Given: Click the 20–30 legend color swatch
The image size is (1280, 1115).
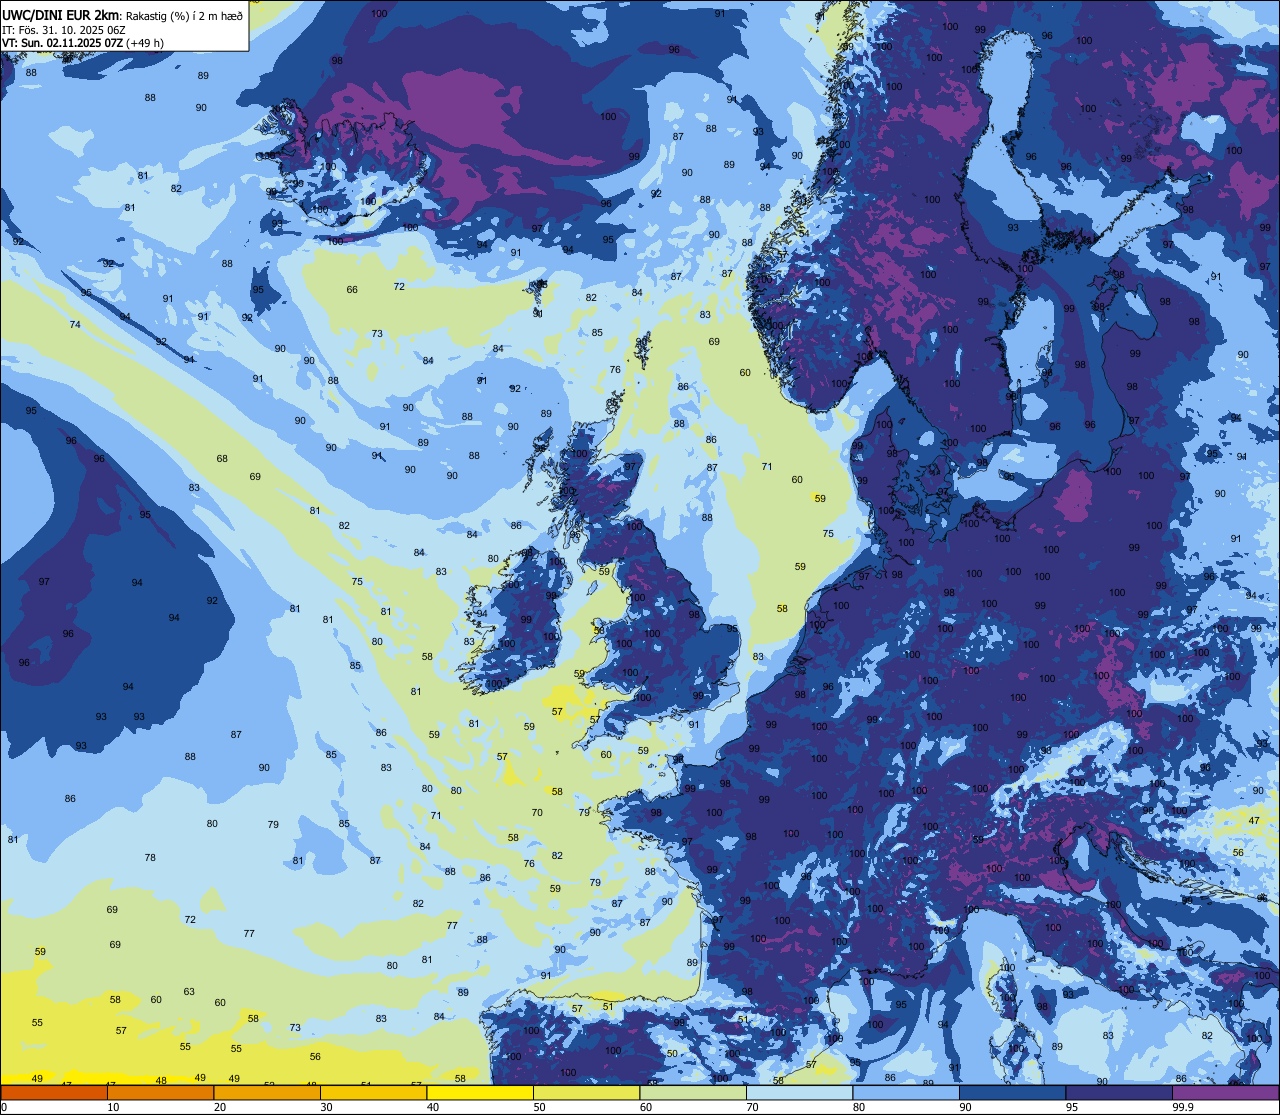Looking at the screenshot, I should (x=267, y=1092).
